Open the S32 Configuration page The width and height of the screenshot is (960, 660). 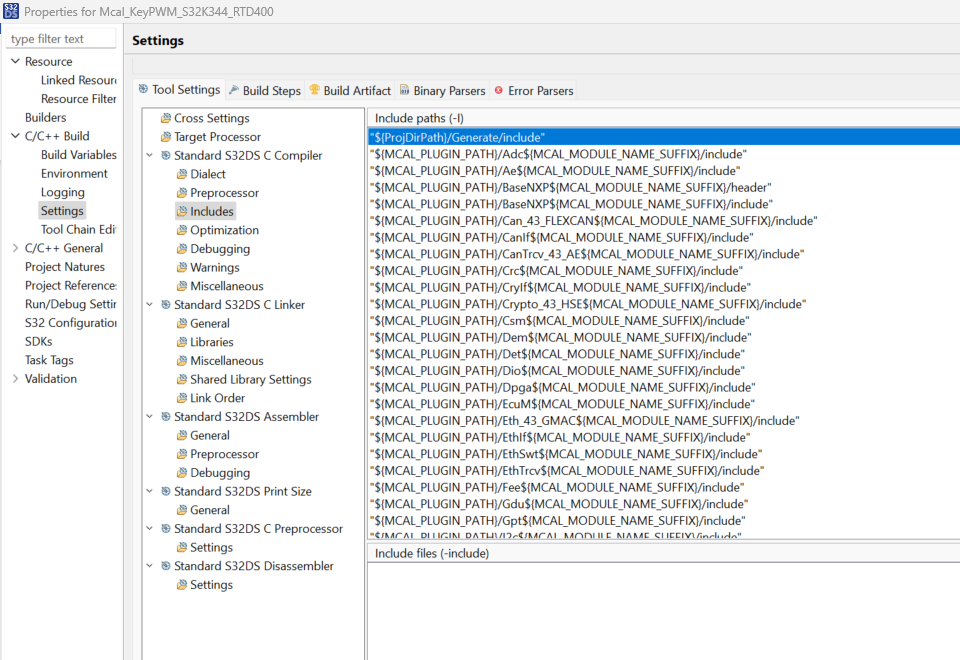70,323
